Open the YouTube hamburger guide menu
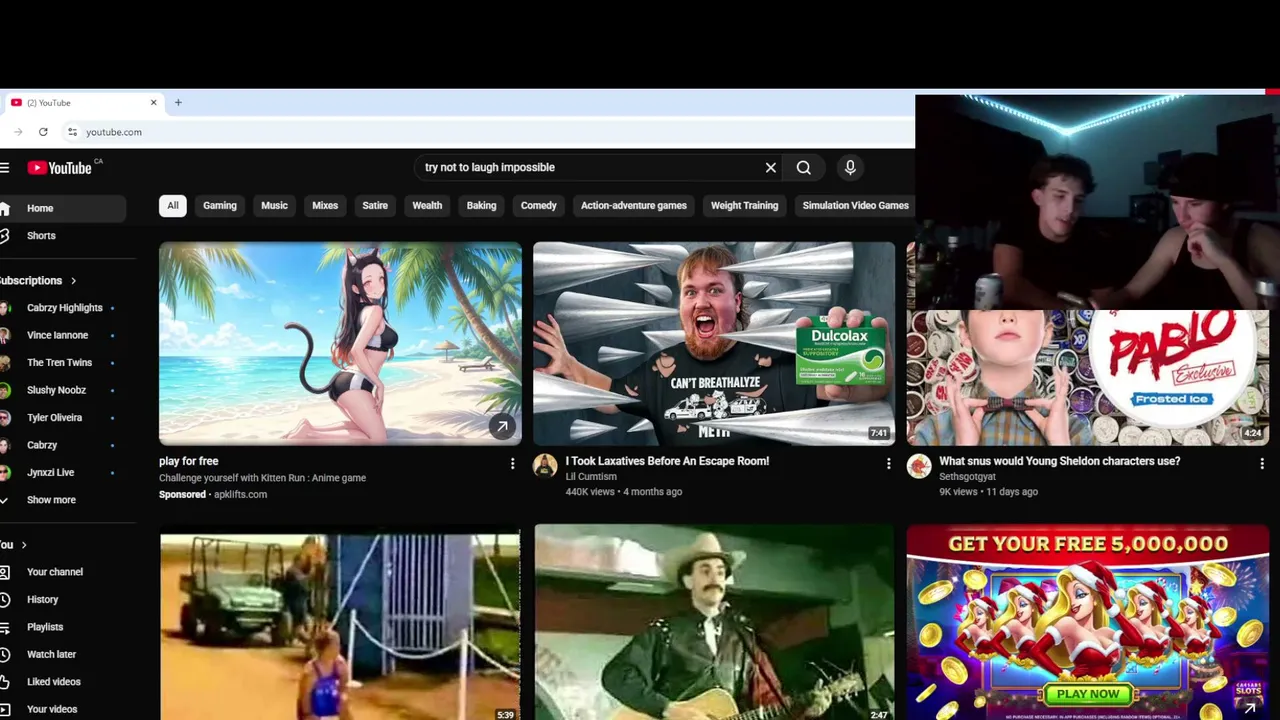 [x=5, y=168]
